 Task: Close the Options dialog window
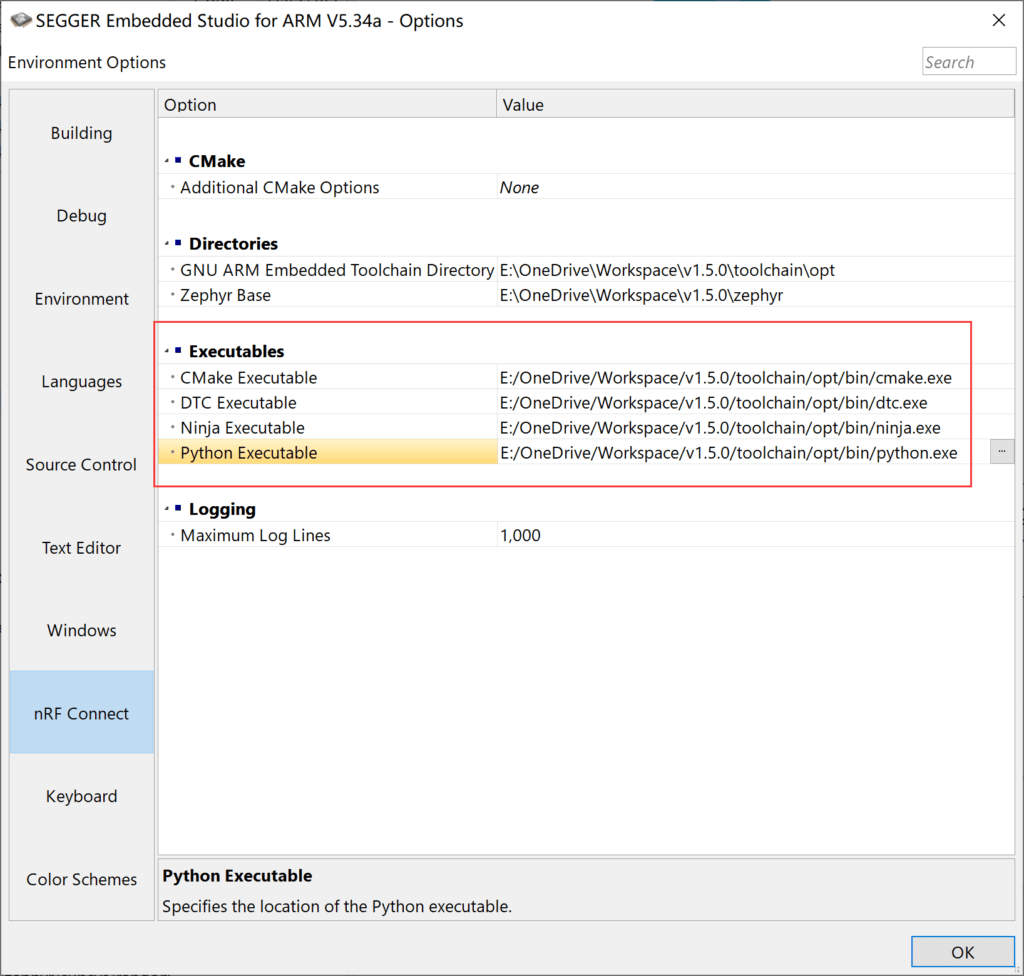coord(998,20)
